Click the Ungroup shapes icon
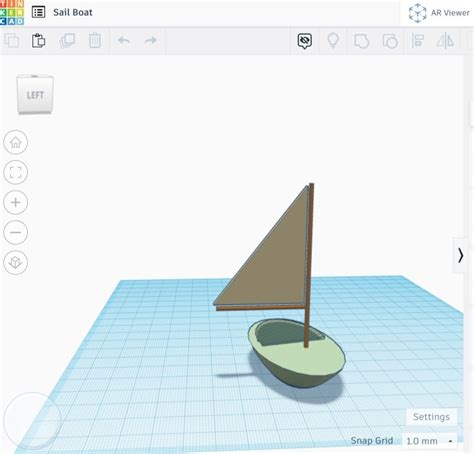This screenshot has width=474, height=454. point(390,41)
